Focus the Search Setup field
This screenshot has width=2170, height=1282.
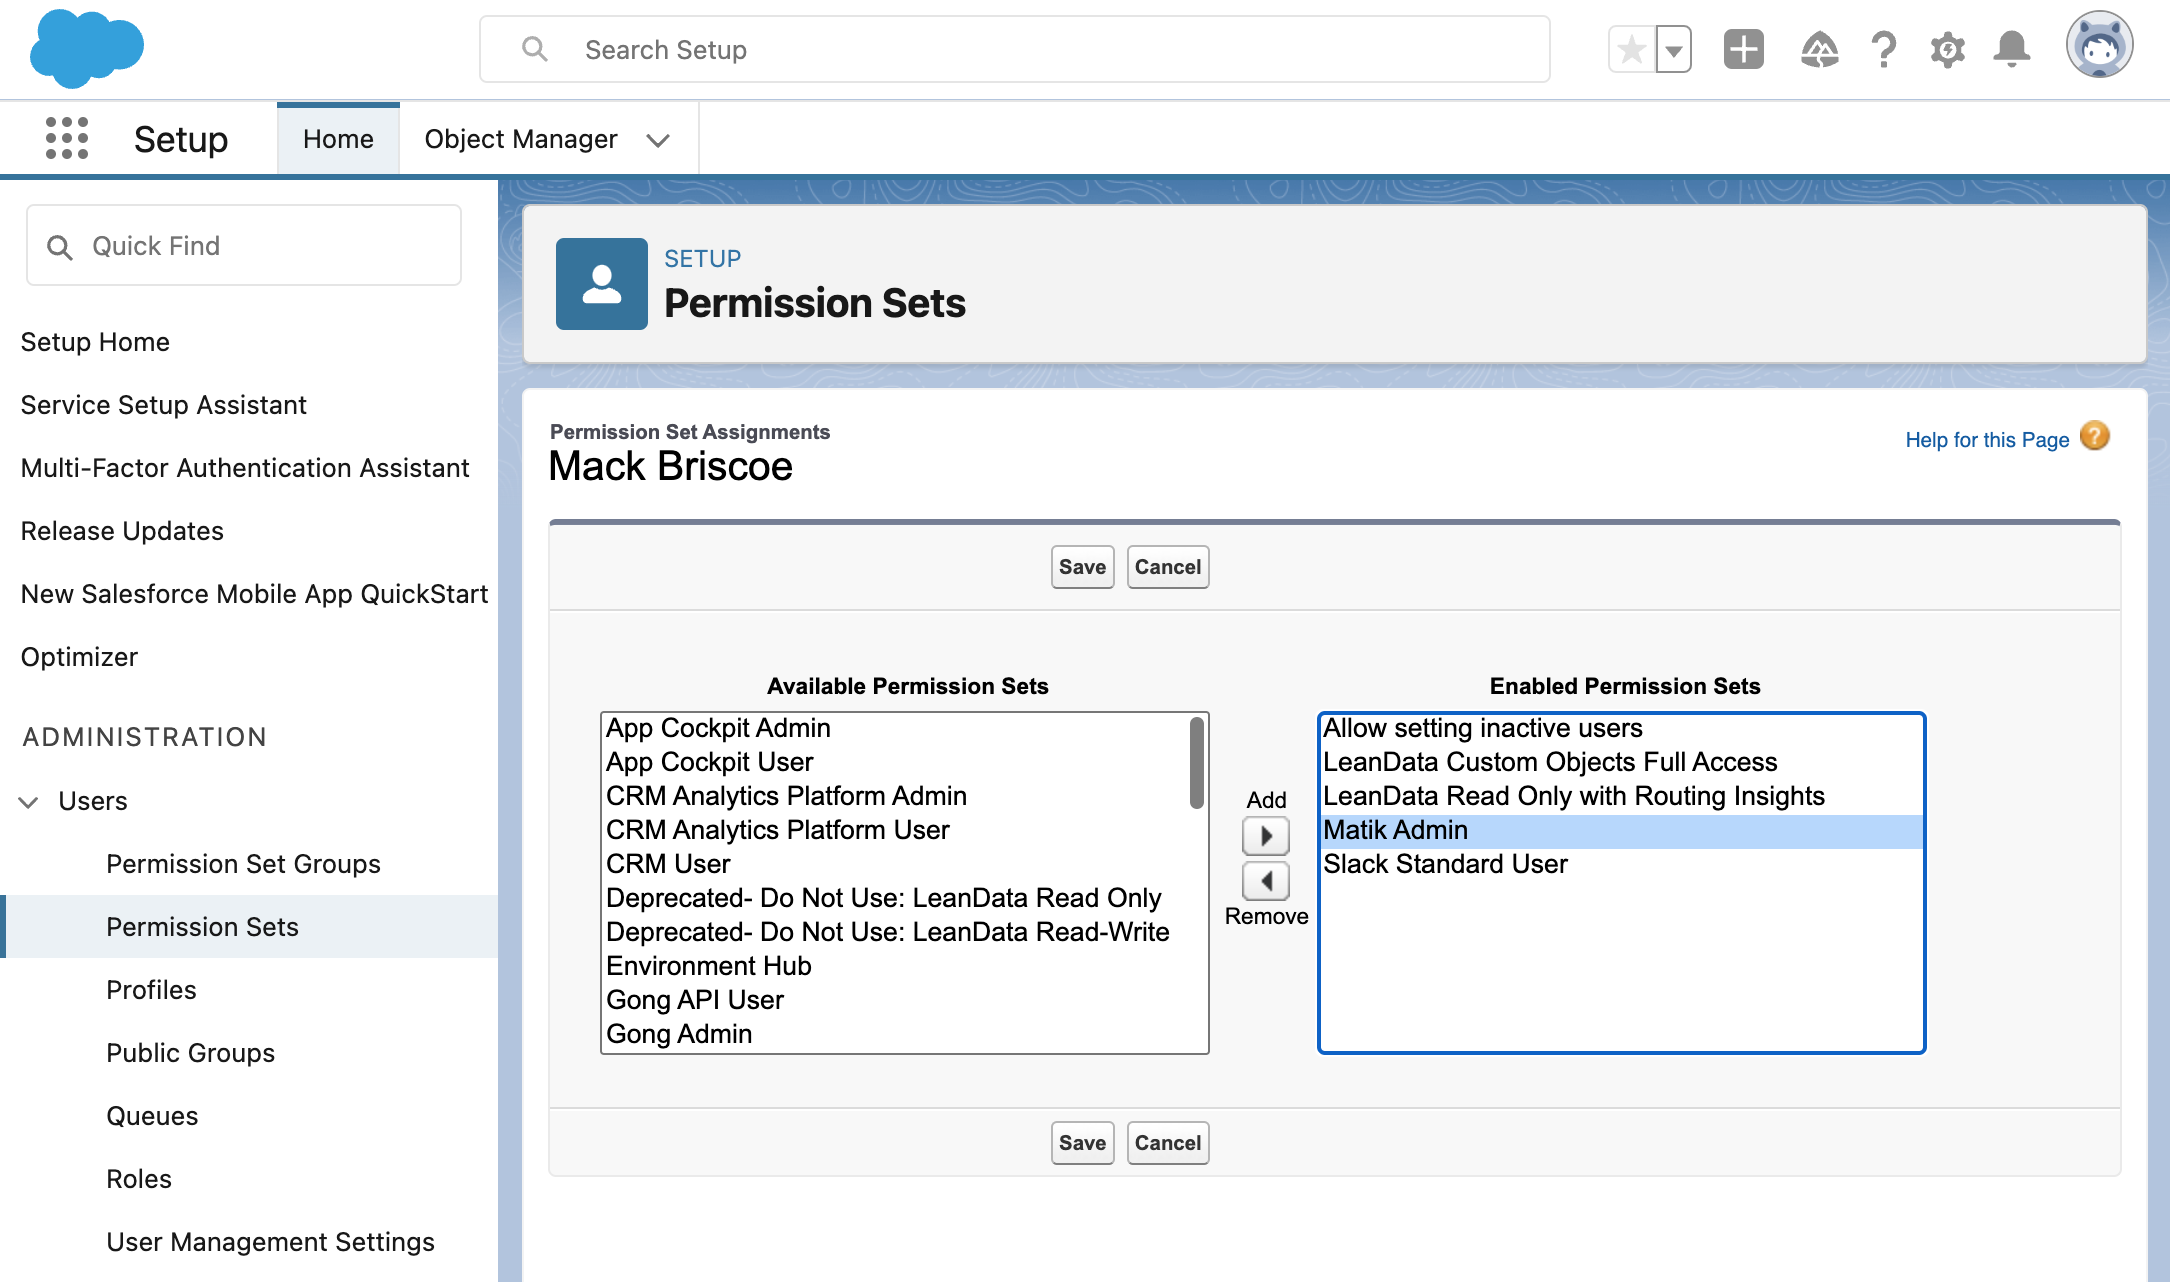[1015, 49]
